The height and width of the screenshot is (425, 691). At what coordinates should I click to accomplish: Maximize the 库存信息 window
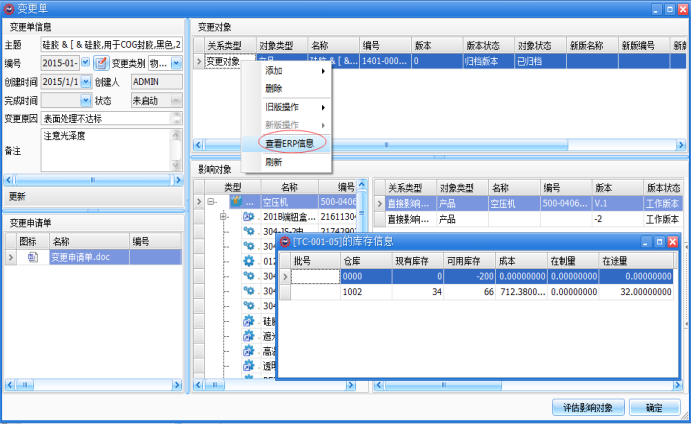point(659,242)
